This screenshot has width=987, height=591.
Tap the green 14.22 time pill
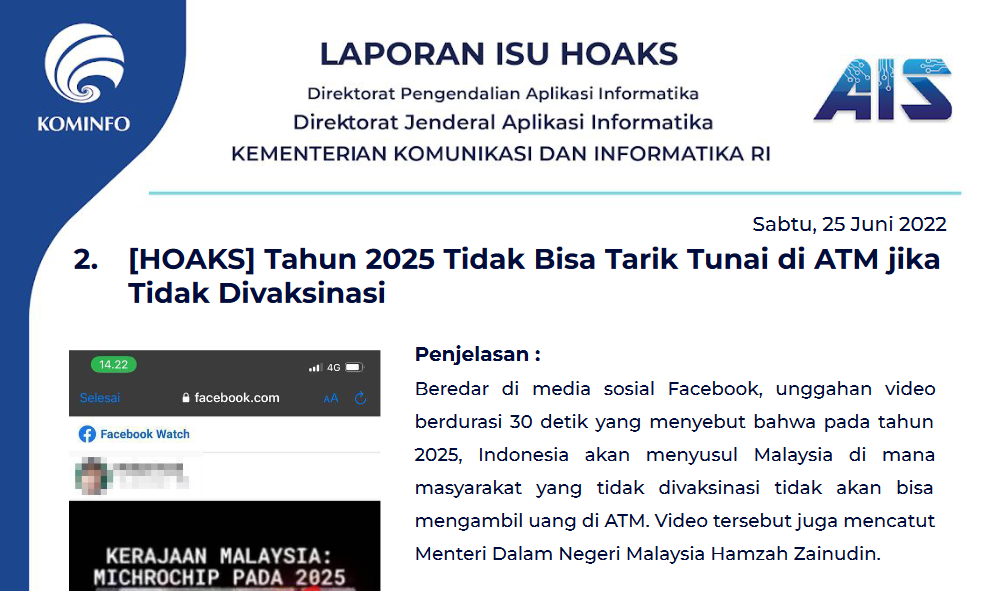(x=113, y=364)
